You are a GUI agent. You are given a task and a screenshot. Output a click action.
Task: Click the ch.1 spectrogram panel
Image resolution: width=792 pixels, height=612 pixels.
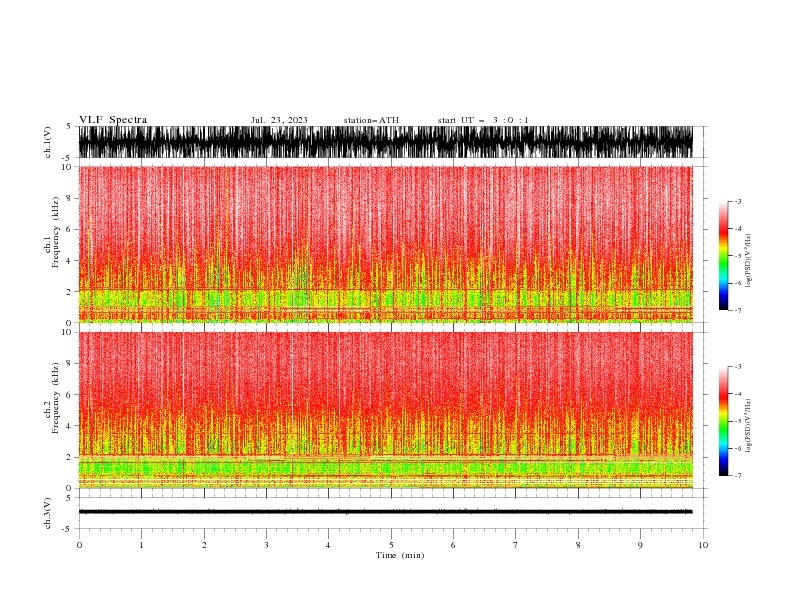[385, 244]
